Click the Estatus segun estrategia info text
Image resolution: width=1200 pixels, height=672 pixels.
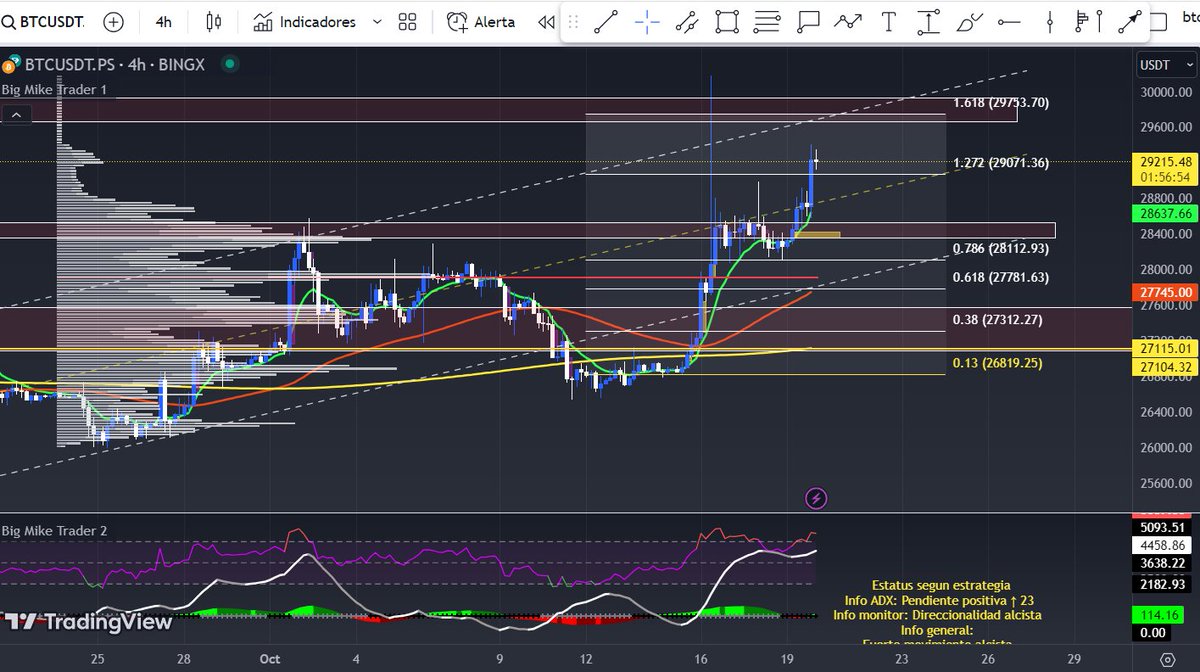[x=941, y=585]
